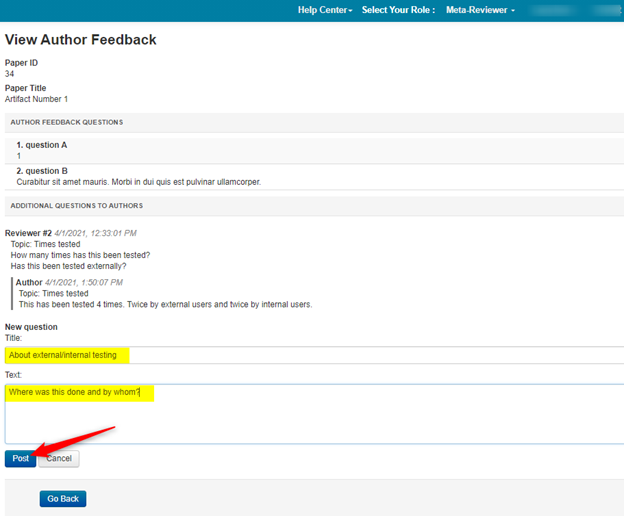This screenshot has height=516, width=624.
Task: Click 'How many times has this been tested?'
Action: (x=80, y=255)
